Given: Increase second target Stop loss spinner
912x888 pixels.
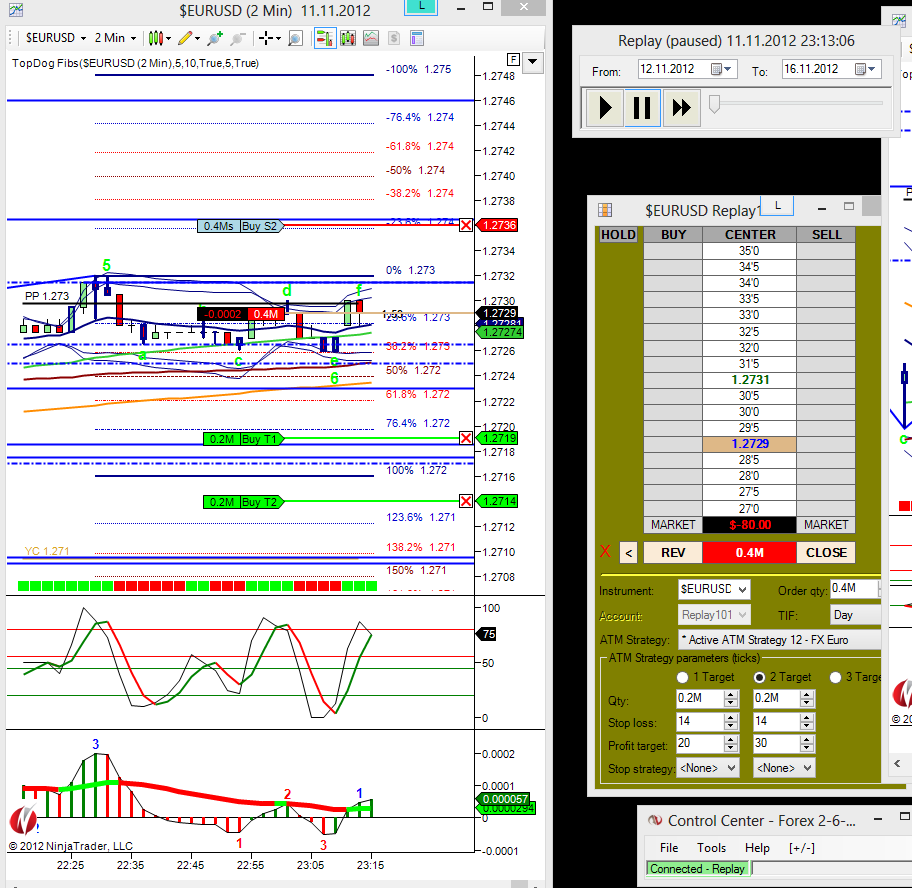Looking at the screenshot, I should (x=807, y=717).
